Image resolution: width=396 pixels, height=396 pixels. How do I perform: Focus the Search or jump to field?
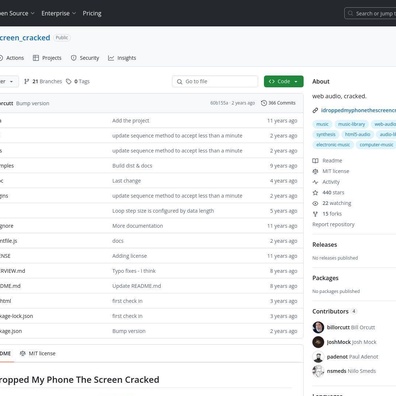[x=370, y=13]
